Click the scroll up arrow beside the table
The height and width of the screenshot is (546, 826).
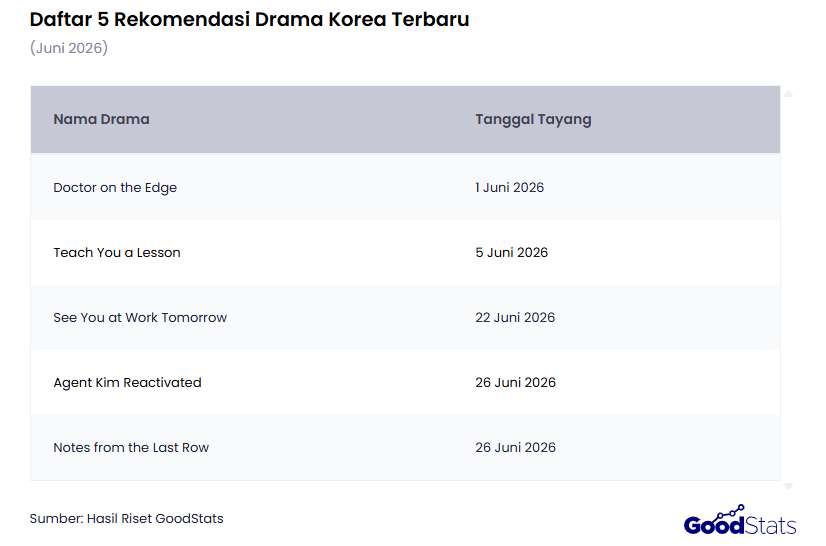coord(788,94)
